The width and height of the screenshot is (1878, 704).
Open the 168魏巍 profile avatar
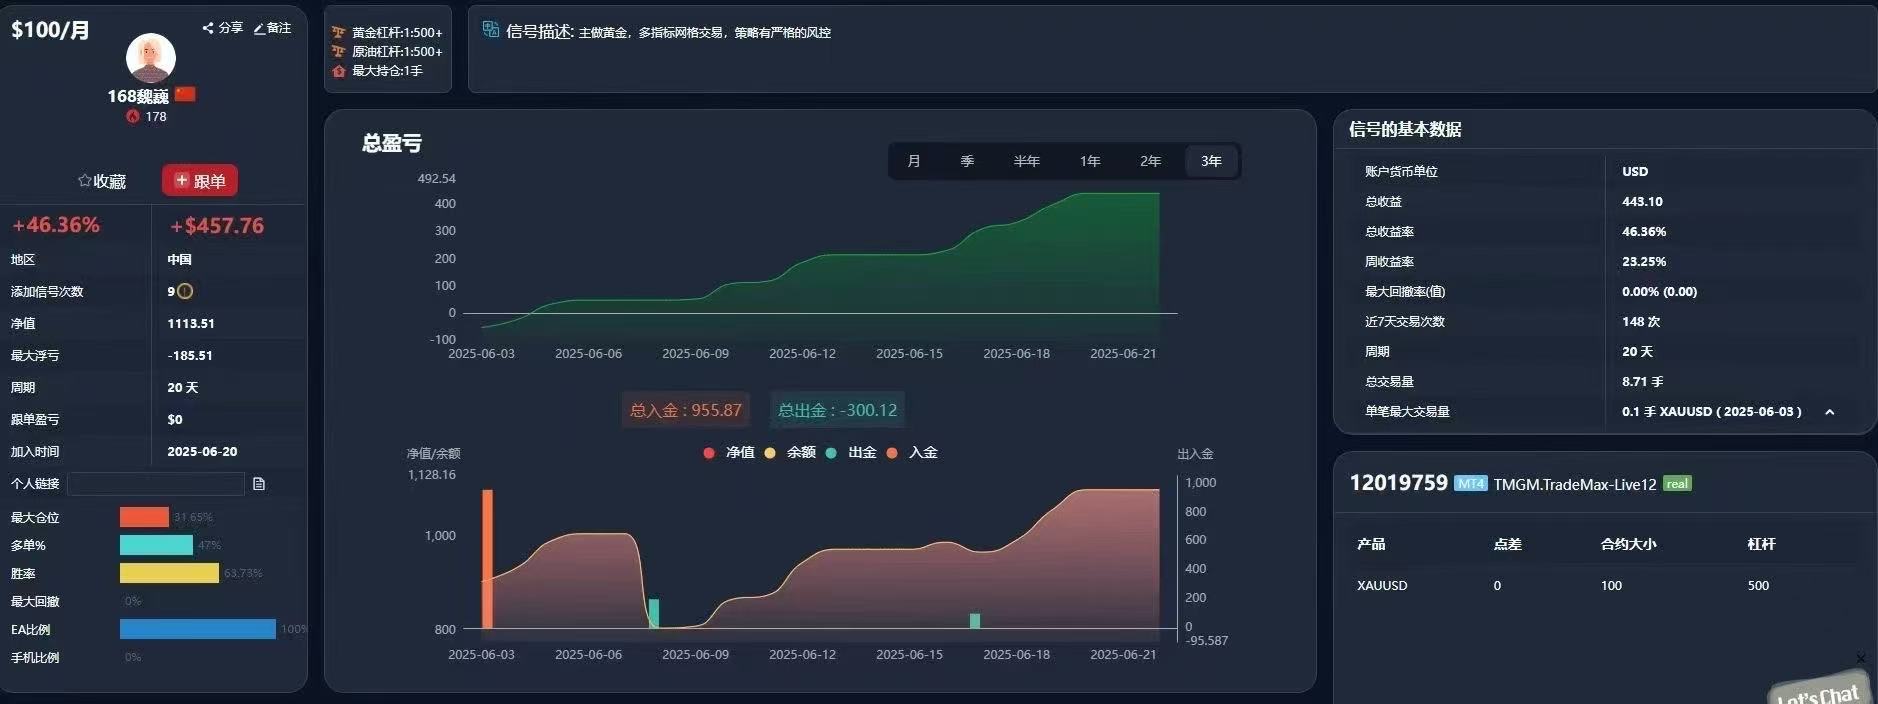(151, 58)
